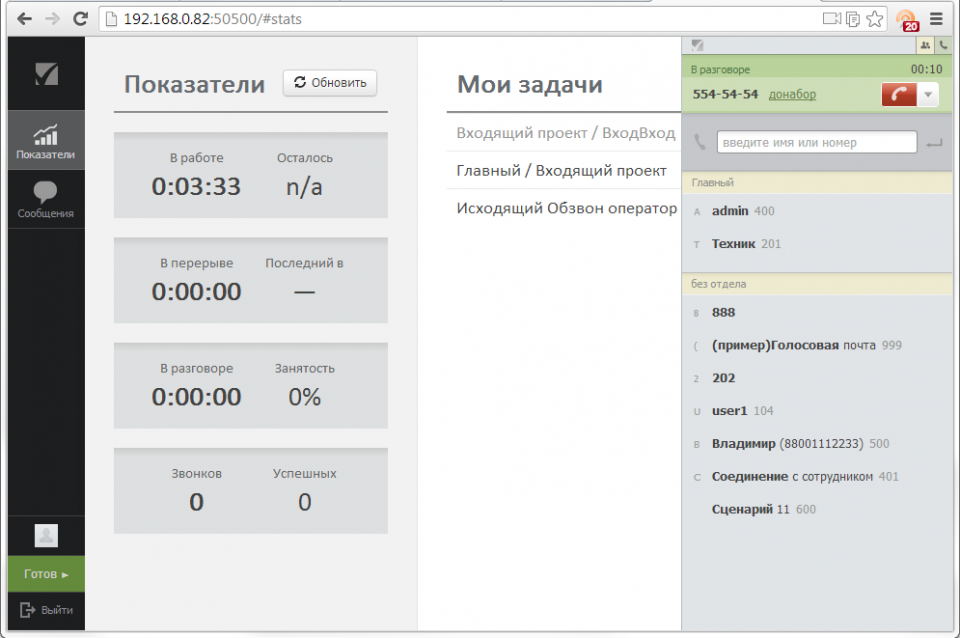Switch to contacts list panel icon
The width and height of the screenshot is (960, 638).
[925, 45]
